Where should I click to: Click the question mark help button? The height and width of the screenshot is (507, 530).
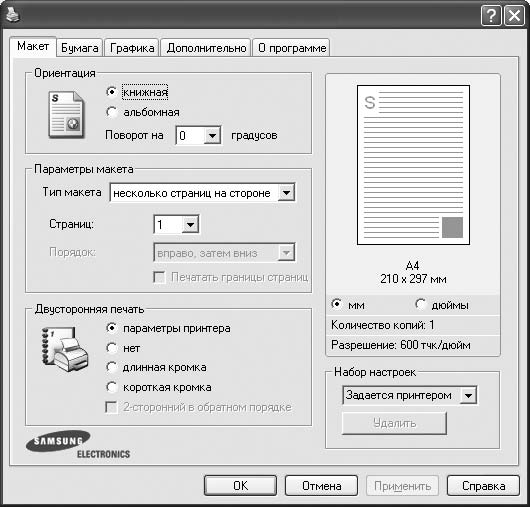pyautogui.click(x=491, y=16)
